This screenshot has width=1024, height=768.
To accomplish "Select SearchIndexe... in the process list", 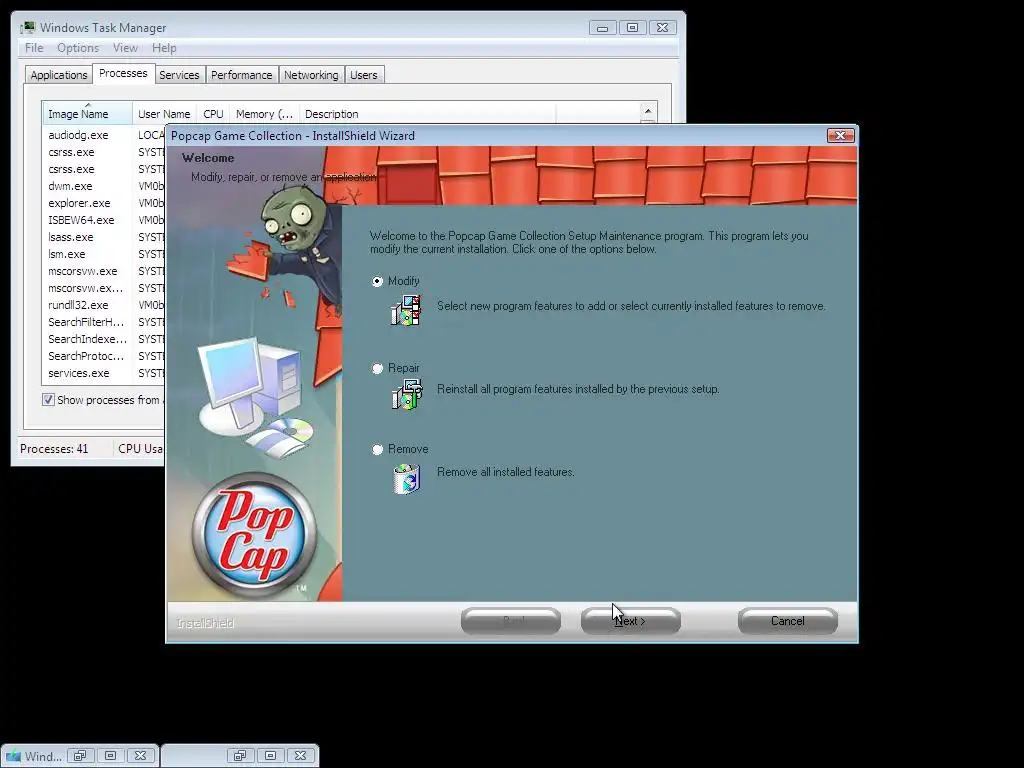I will coord(87,339).
